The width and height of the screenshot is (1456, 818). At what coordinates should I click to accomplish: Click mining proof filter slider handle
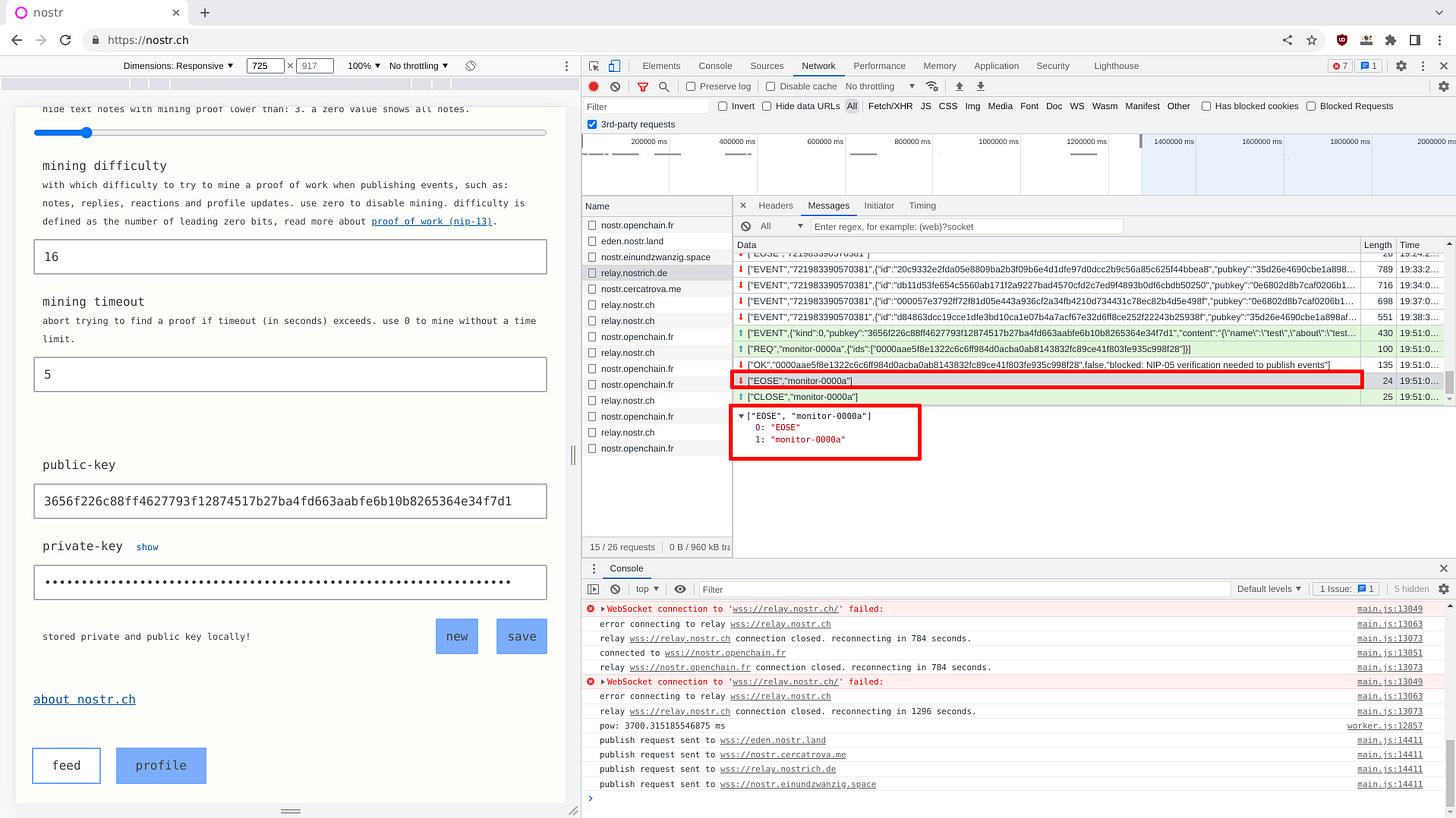(x=86, y=132)
